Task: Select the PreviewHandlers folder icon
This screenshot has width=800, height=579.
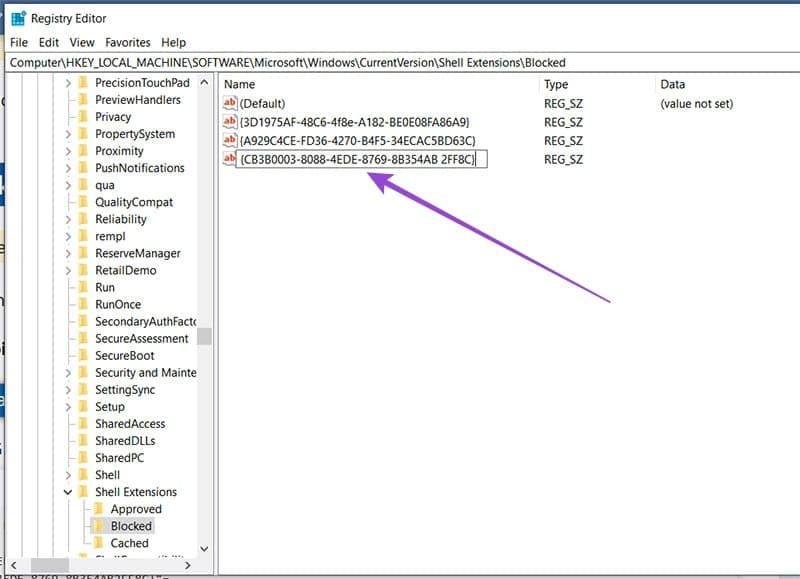Action: tap(83, 99)
